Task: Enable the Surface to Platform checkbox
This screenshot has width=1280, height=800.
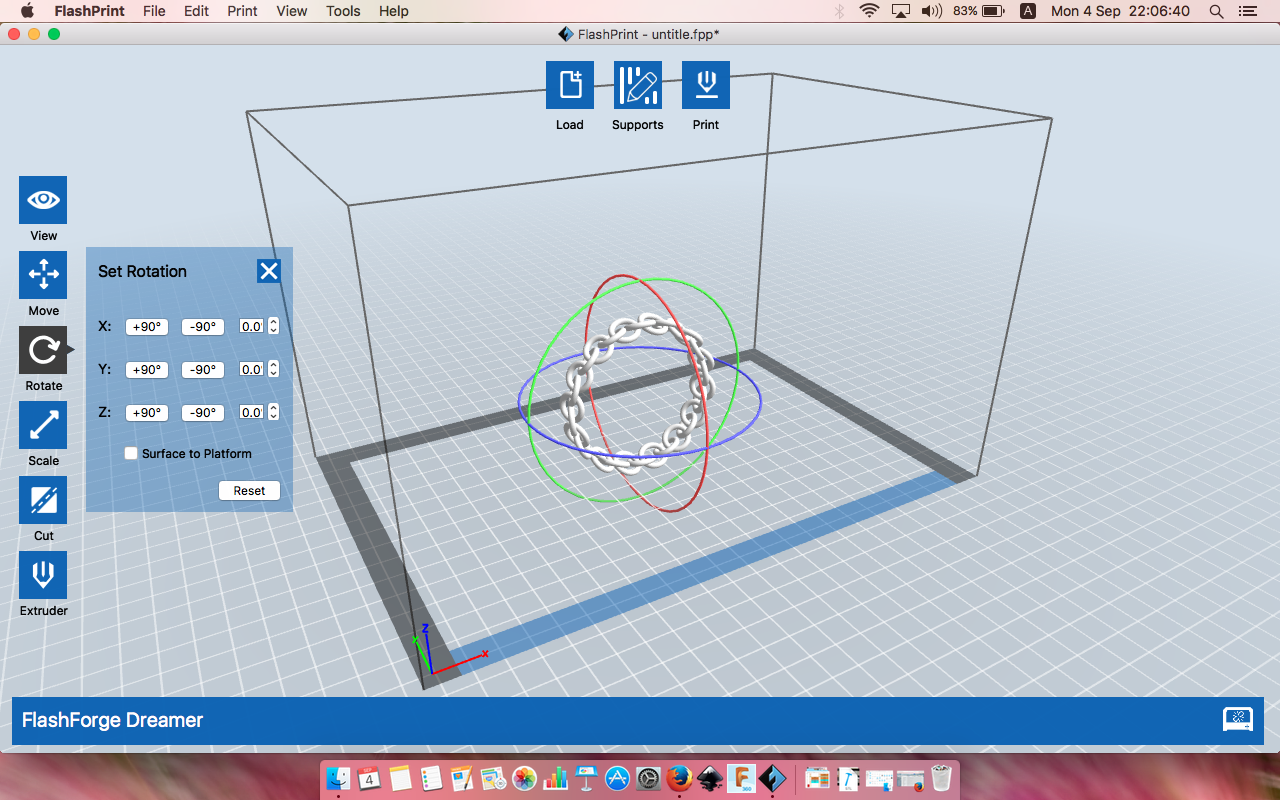Action: click(131, 454)
